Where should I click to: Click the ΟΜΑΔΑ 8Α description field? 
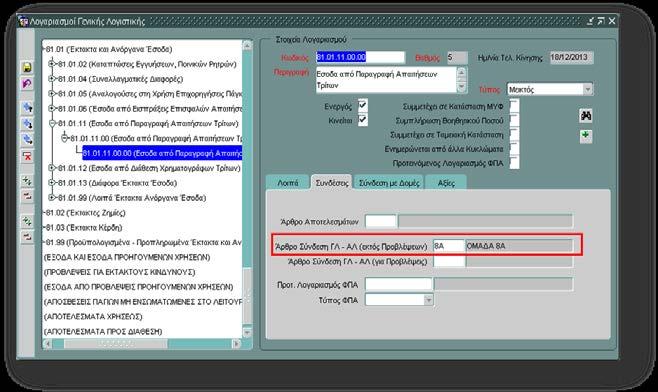click(x=519, y=246)
